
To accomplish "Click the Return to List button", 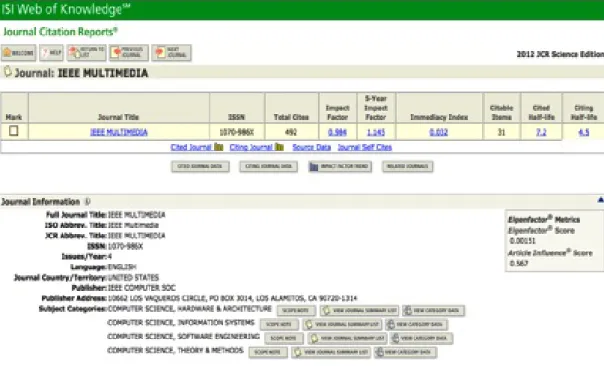I will (x=86, y=53).
